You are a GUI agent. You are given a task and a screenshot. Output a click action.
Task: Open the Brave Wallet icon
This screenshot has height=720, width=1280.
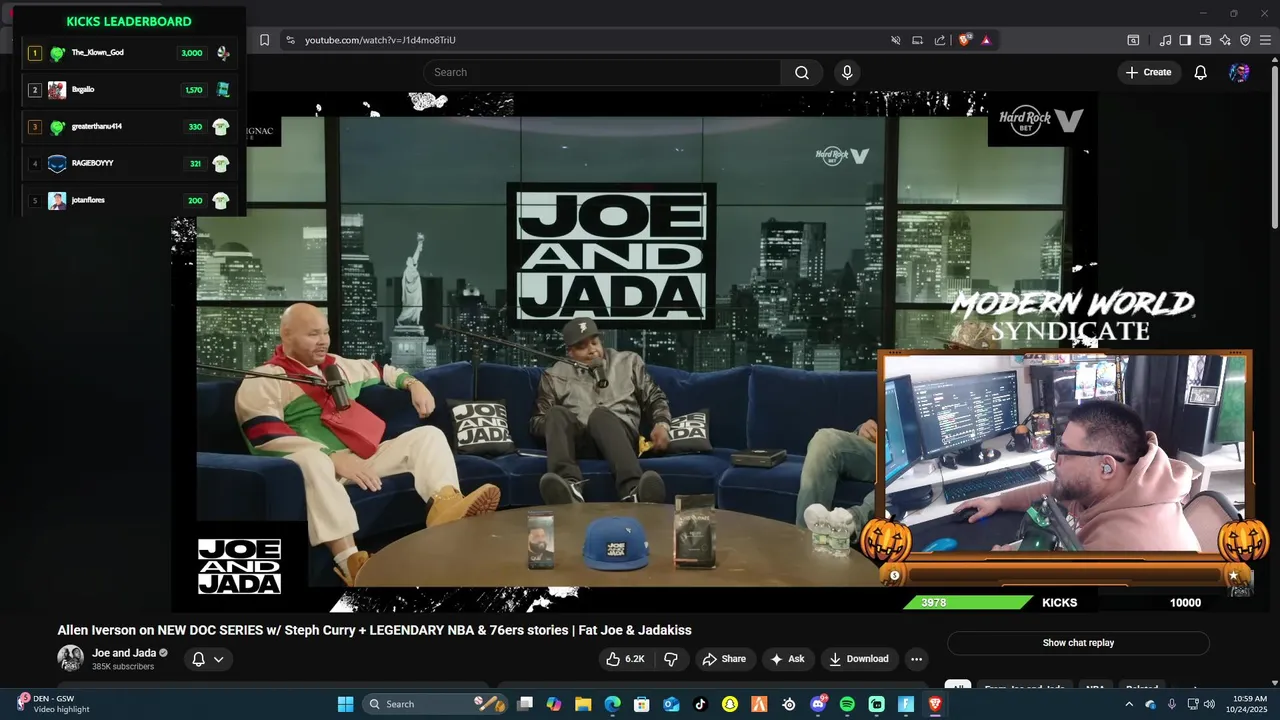1205,40
